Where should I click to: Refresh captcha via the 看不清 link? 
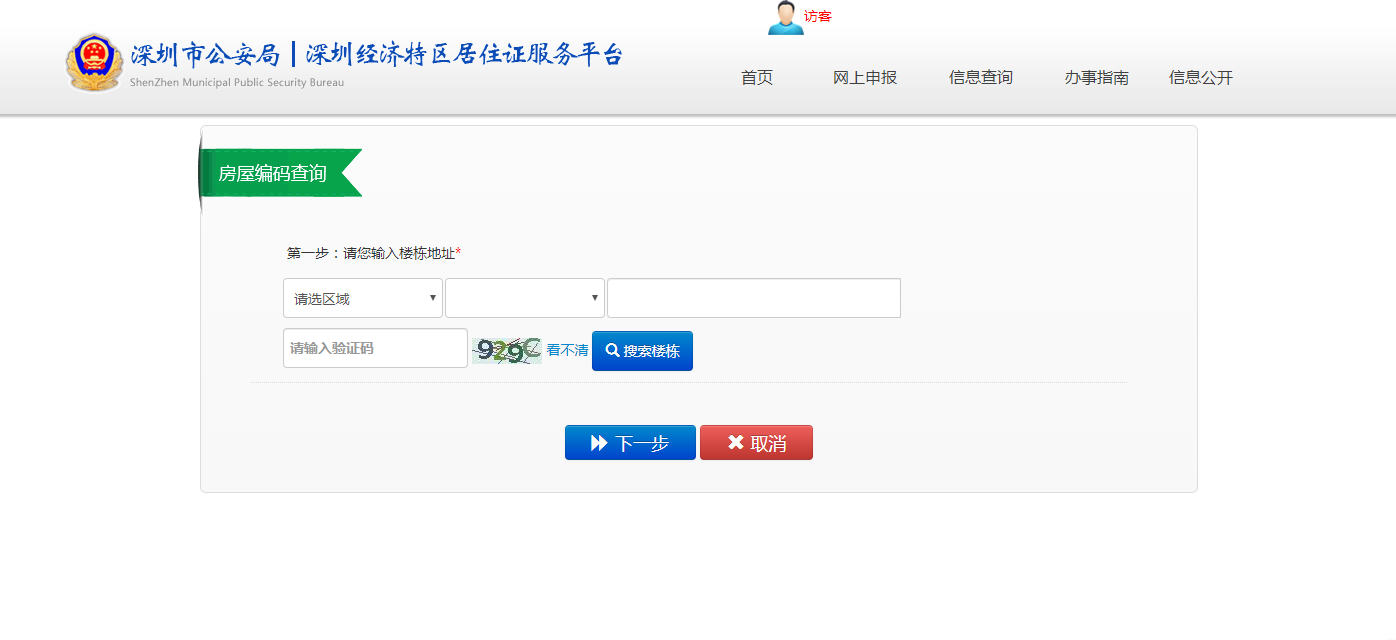(x=567, y=350)
